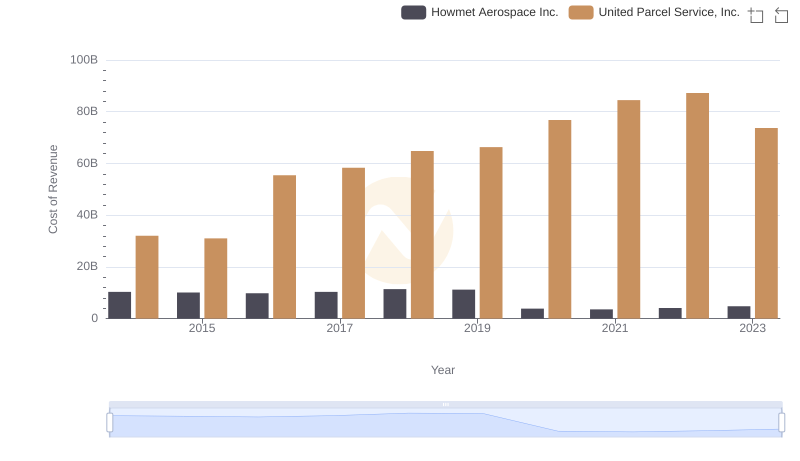Click the Howmet bar for 2020
800x461 pixels.
pyautogui.click(x=532, y=314)
